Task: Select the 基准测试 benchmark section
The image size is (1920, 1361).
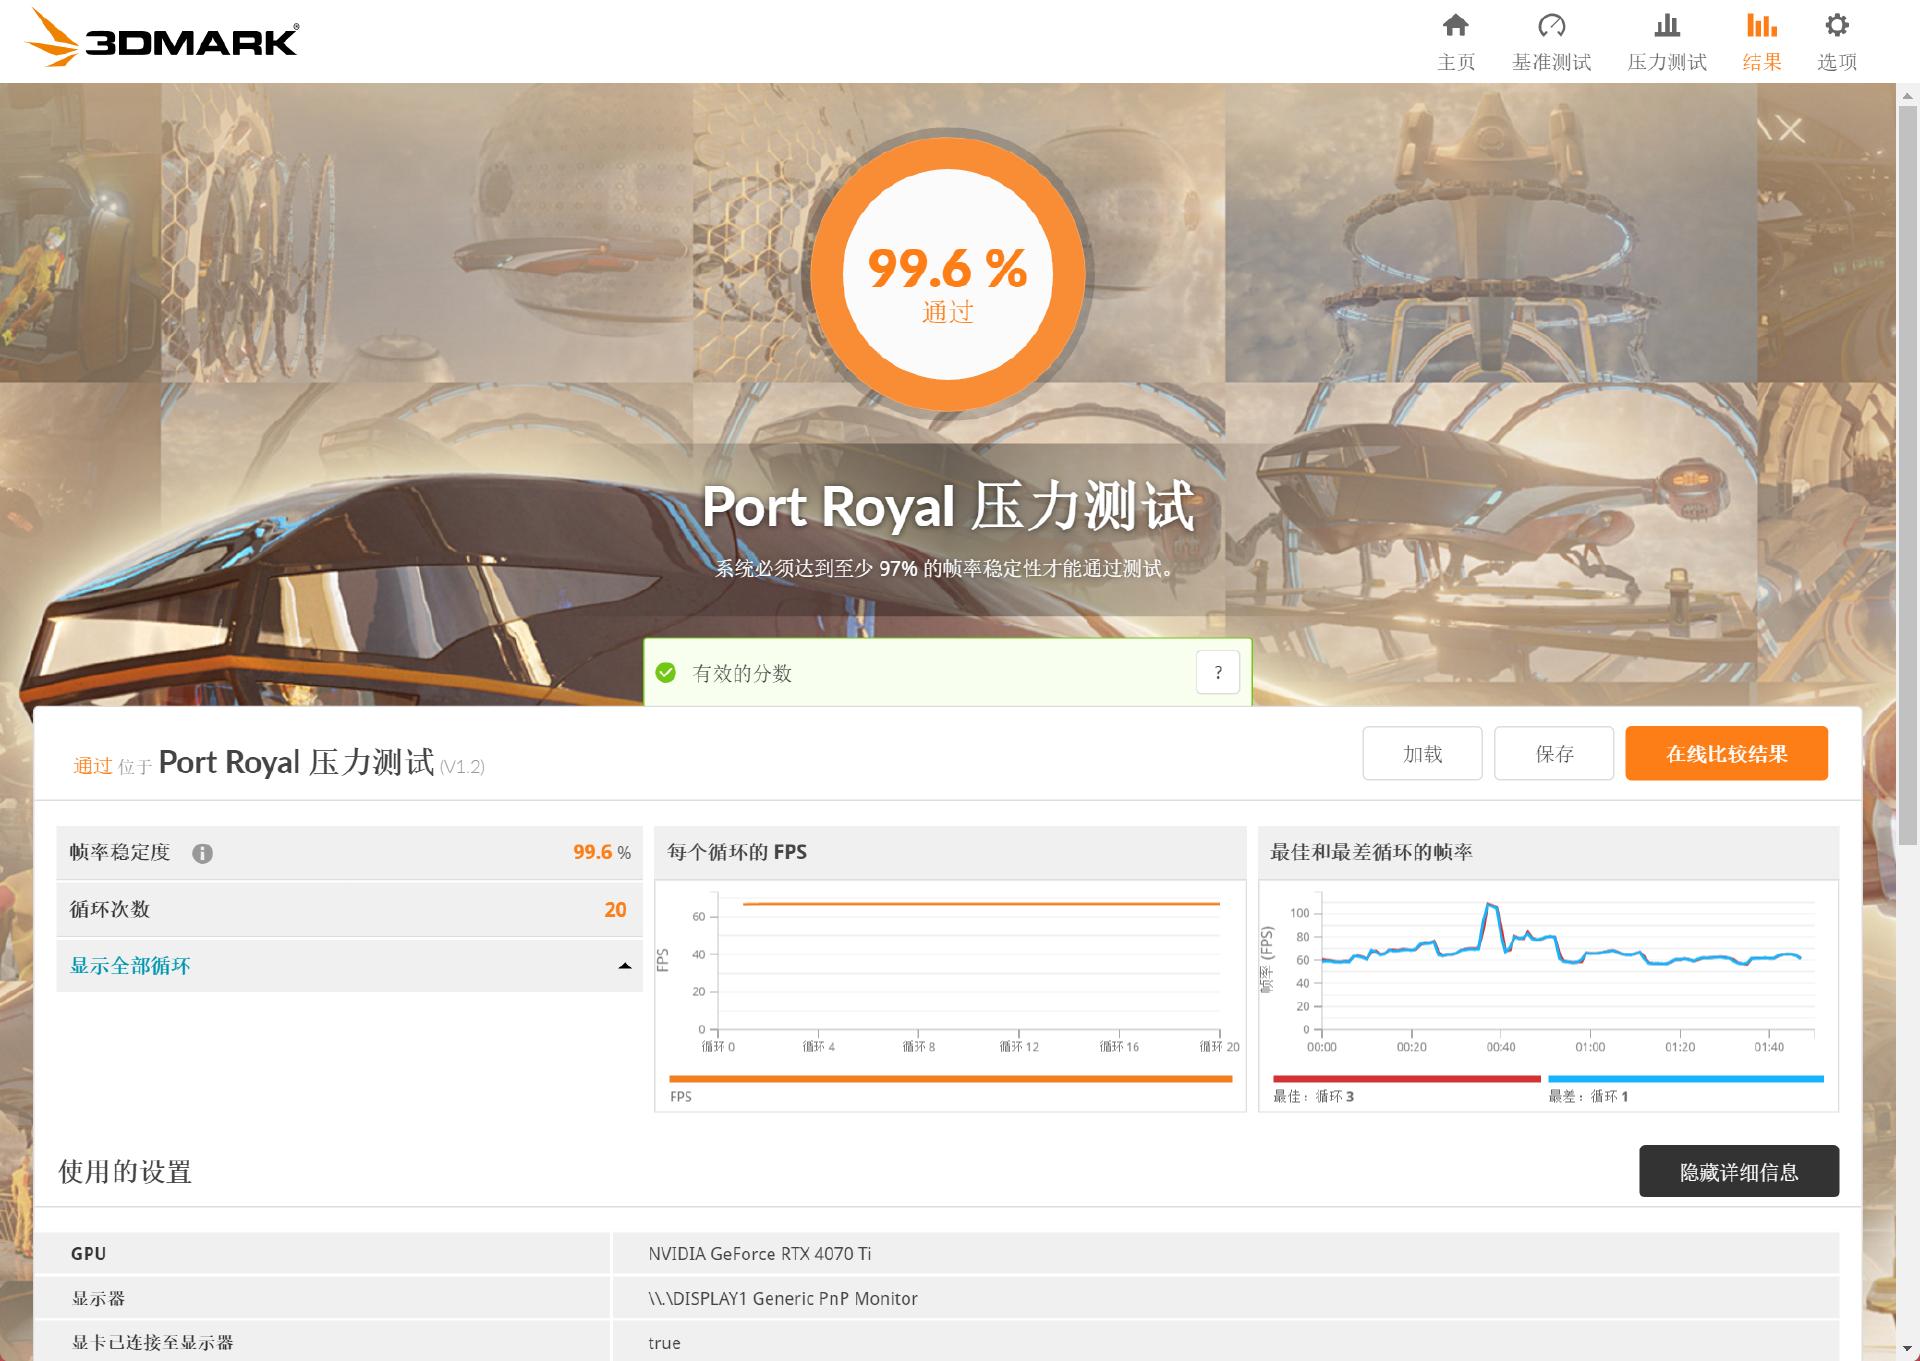Action: point(1551,40)
